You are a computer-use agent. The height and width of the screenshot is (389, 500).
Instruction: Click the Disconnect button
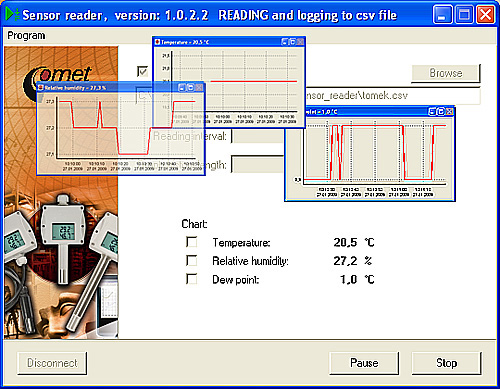tap(52, 363)
